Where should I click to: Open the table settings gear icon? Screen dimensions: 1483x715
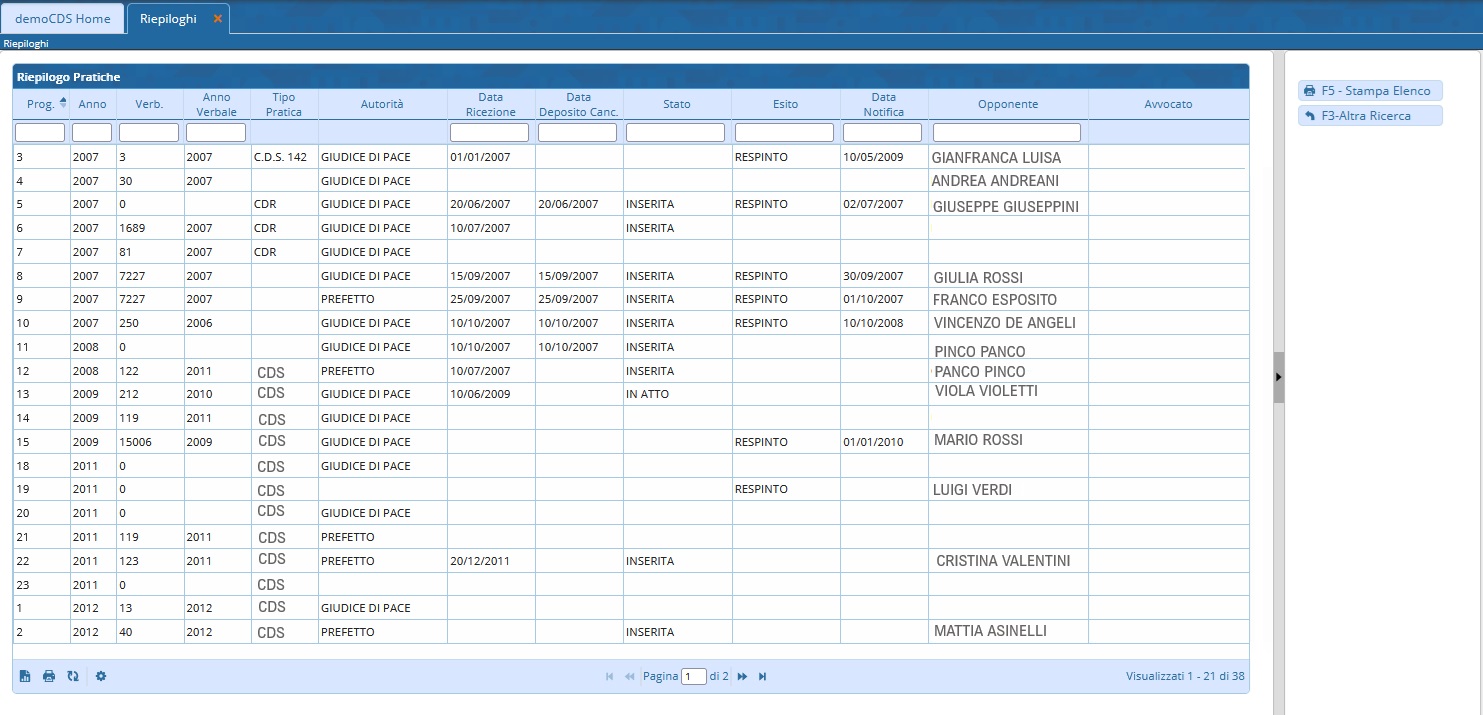[101, 676]
